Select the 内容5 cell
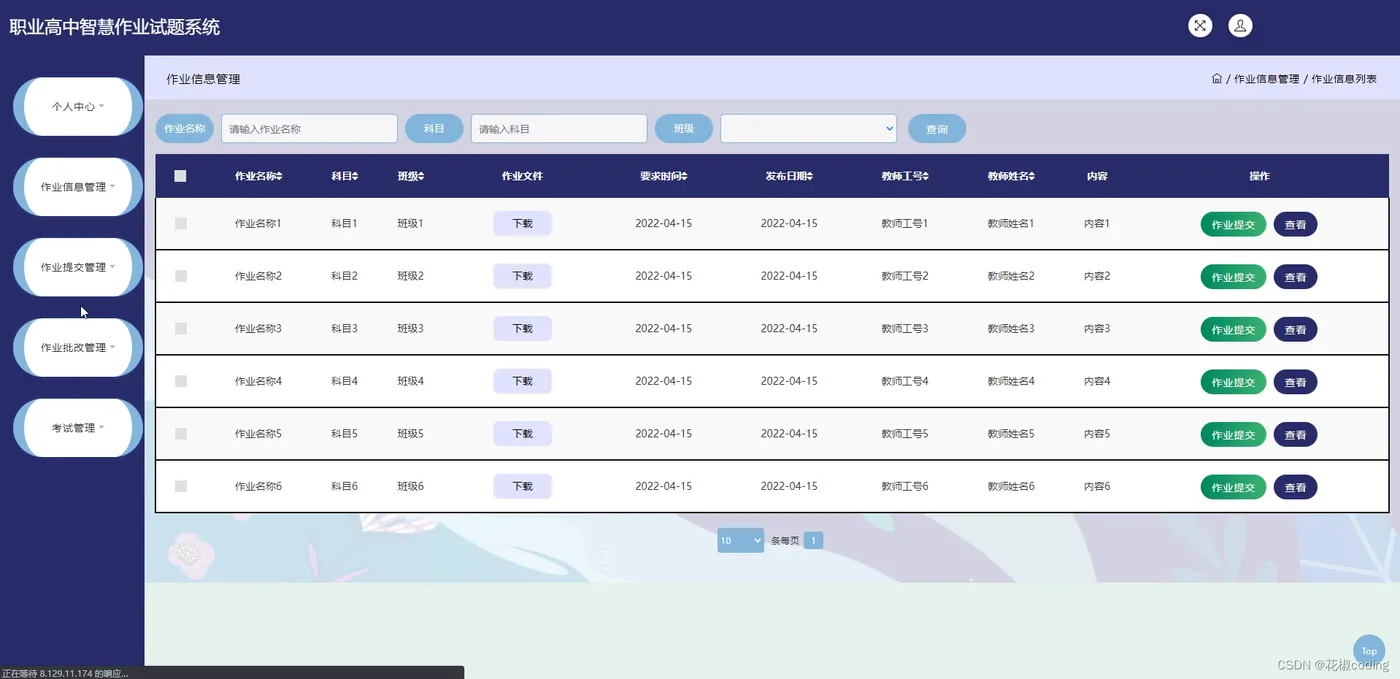Image resolution: width=1400 pixels, height=679 pixels. coord(1097,434)
